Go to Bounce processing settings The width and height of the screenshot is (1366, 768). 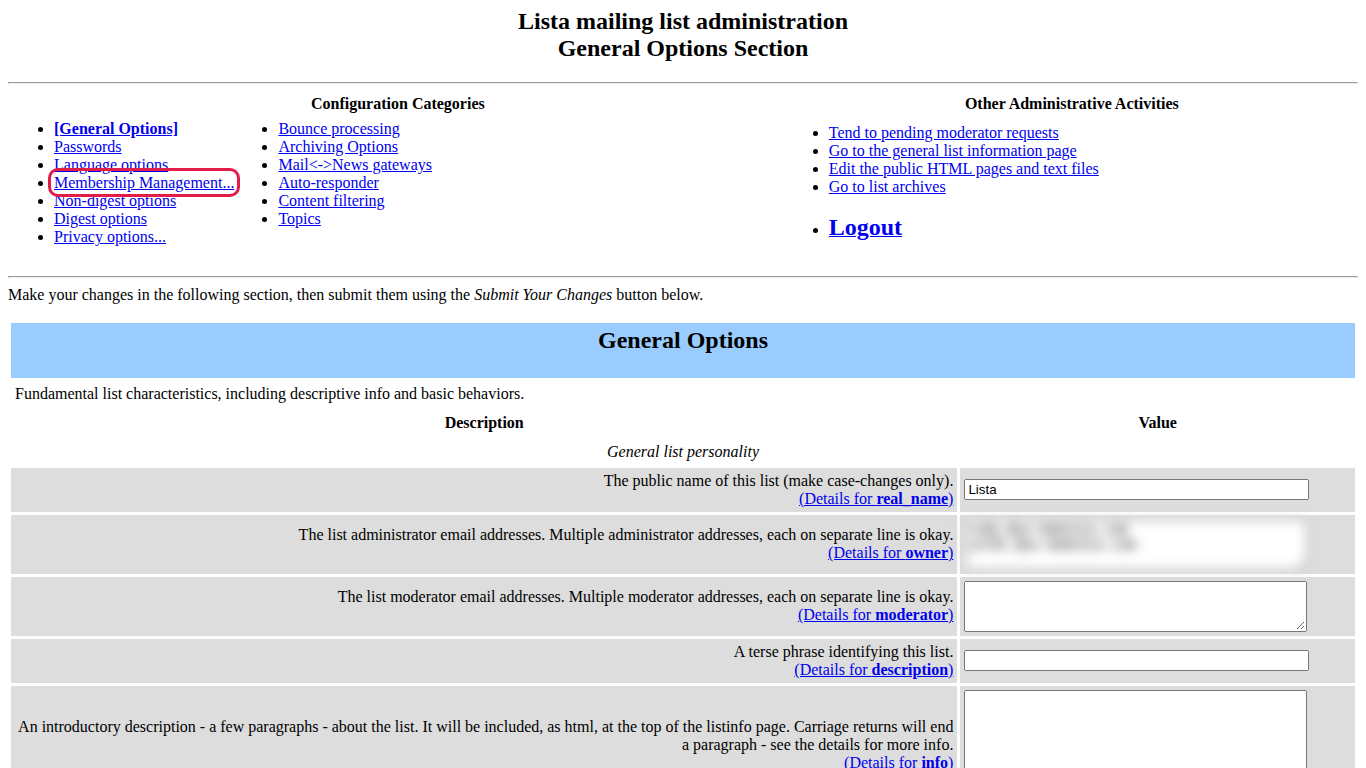tap(339, 129)
